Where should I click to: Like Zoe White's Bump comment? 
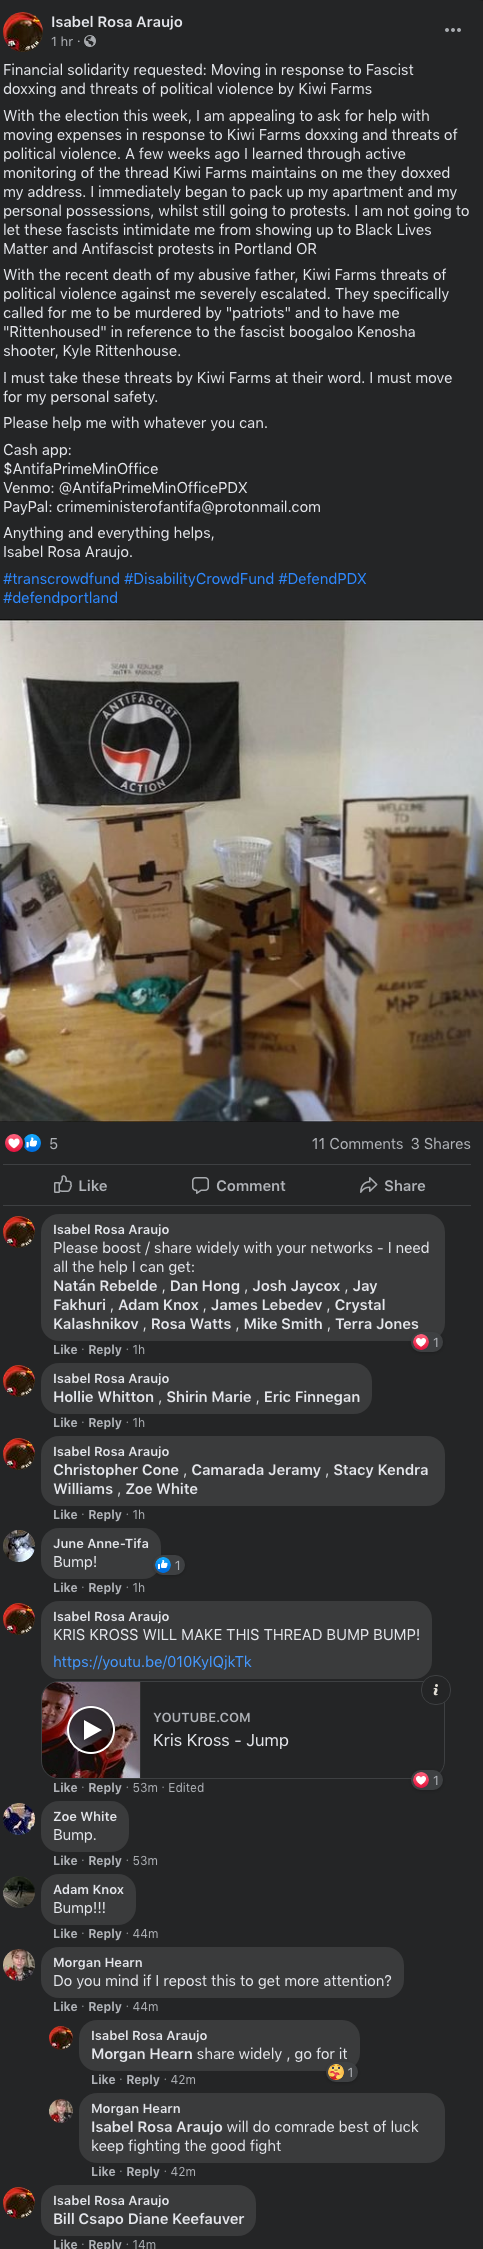(x=65, y=1860)
